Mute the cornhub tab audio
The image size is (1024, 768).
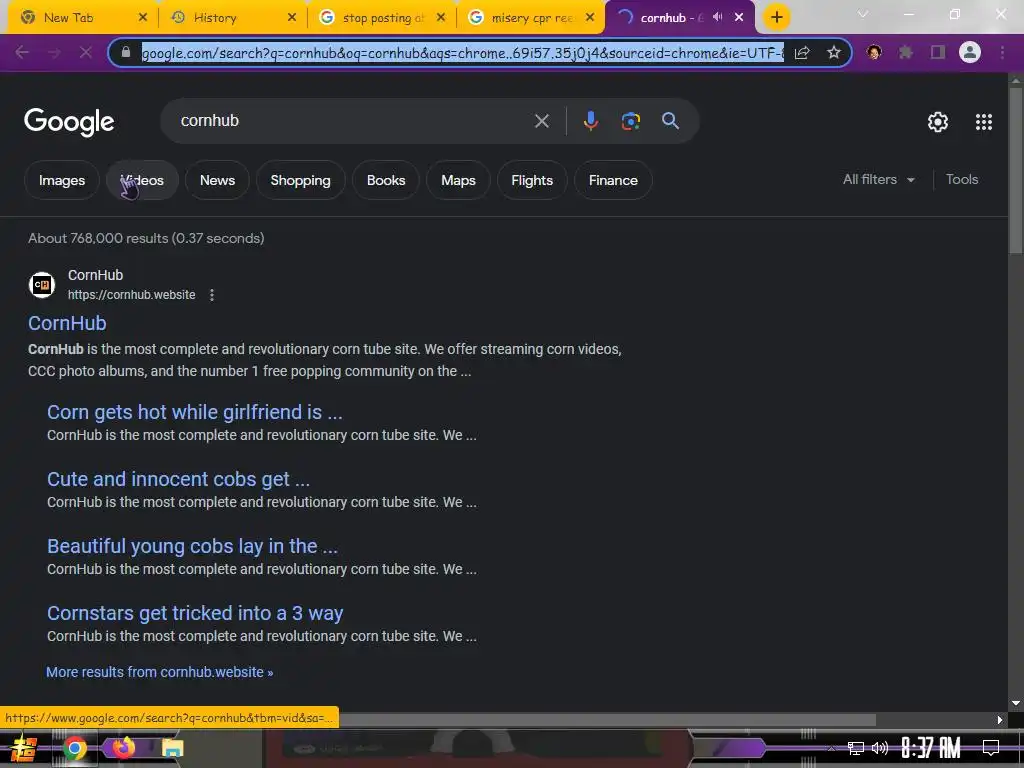pos(718,18)
